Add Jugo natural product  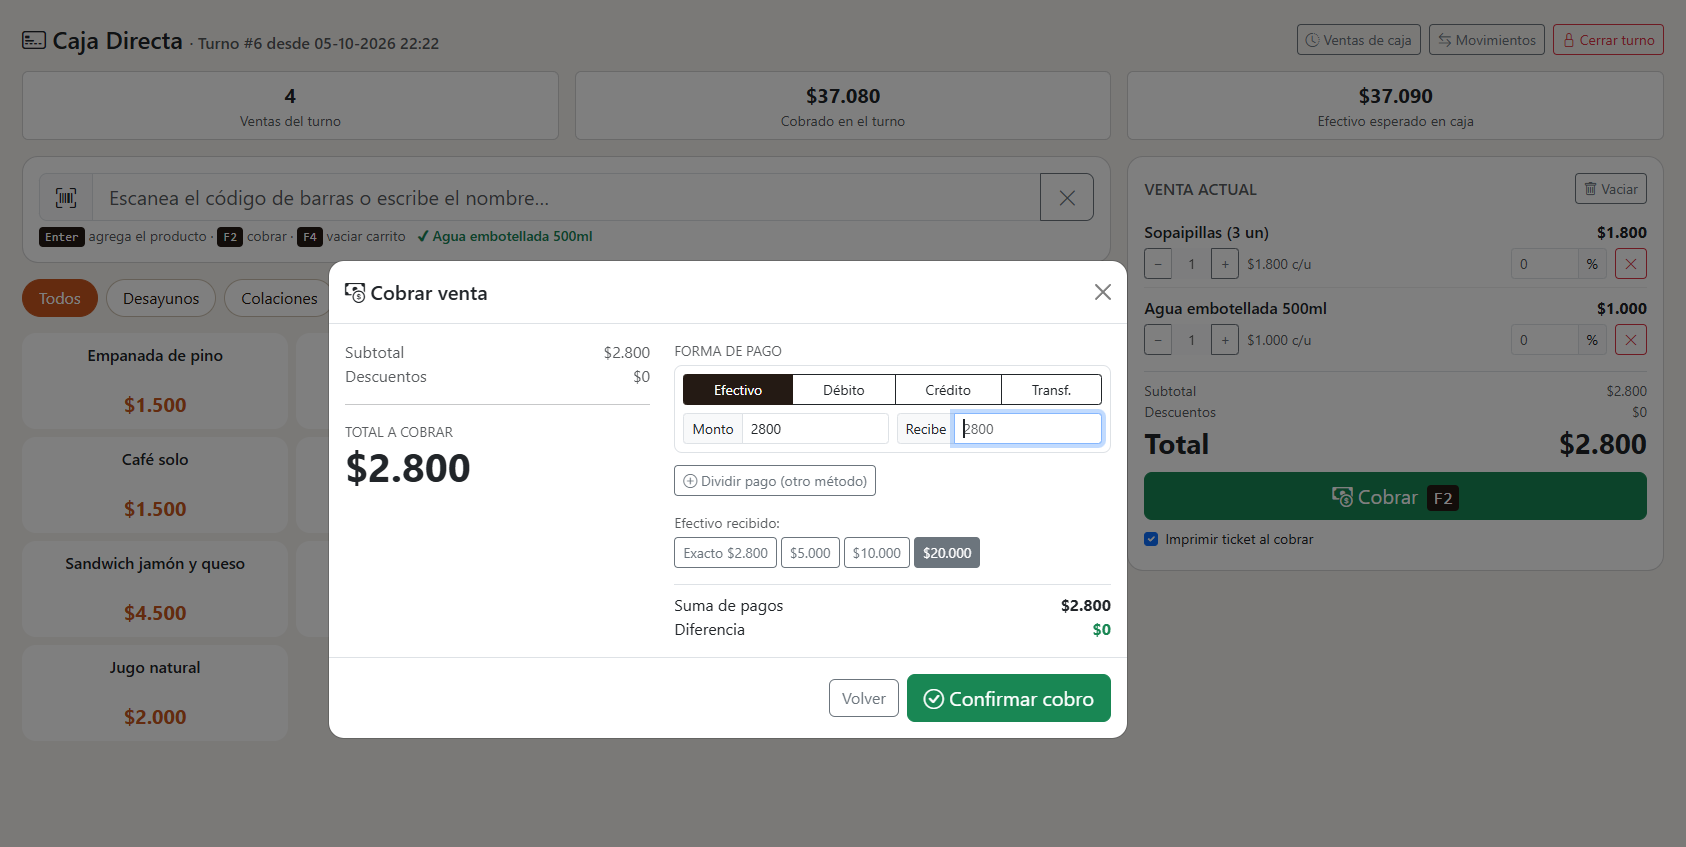coord(155,693)
